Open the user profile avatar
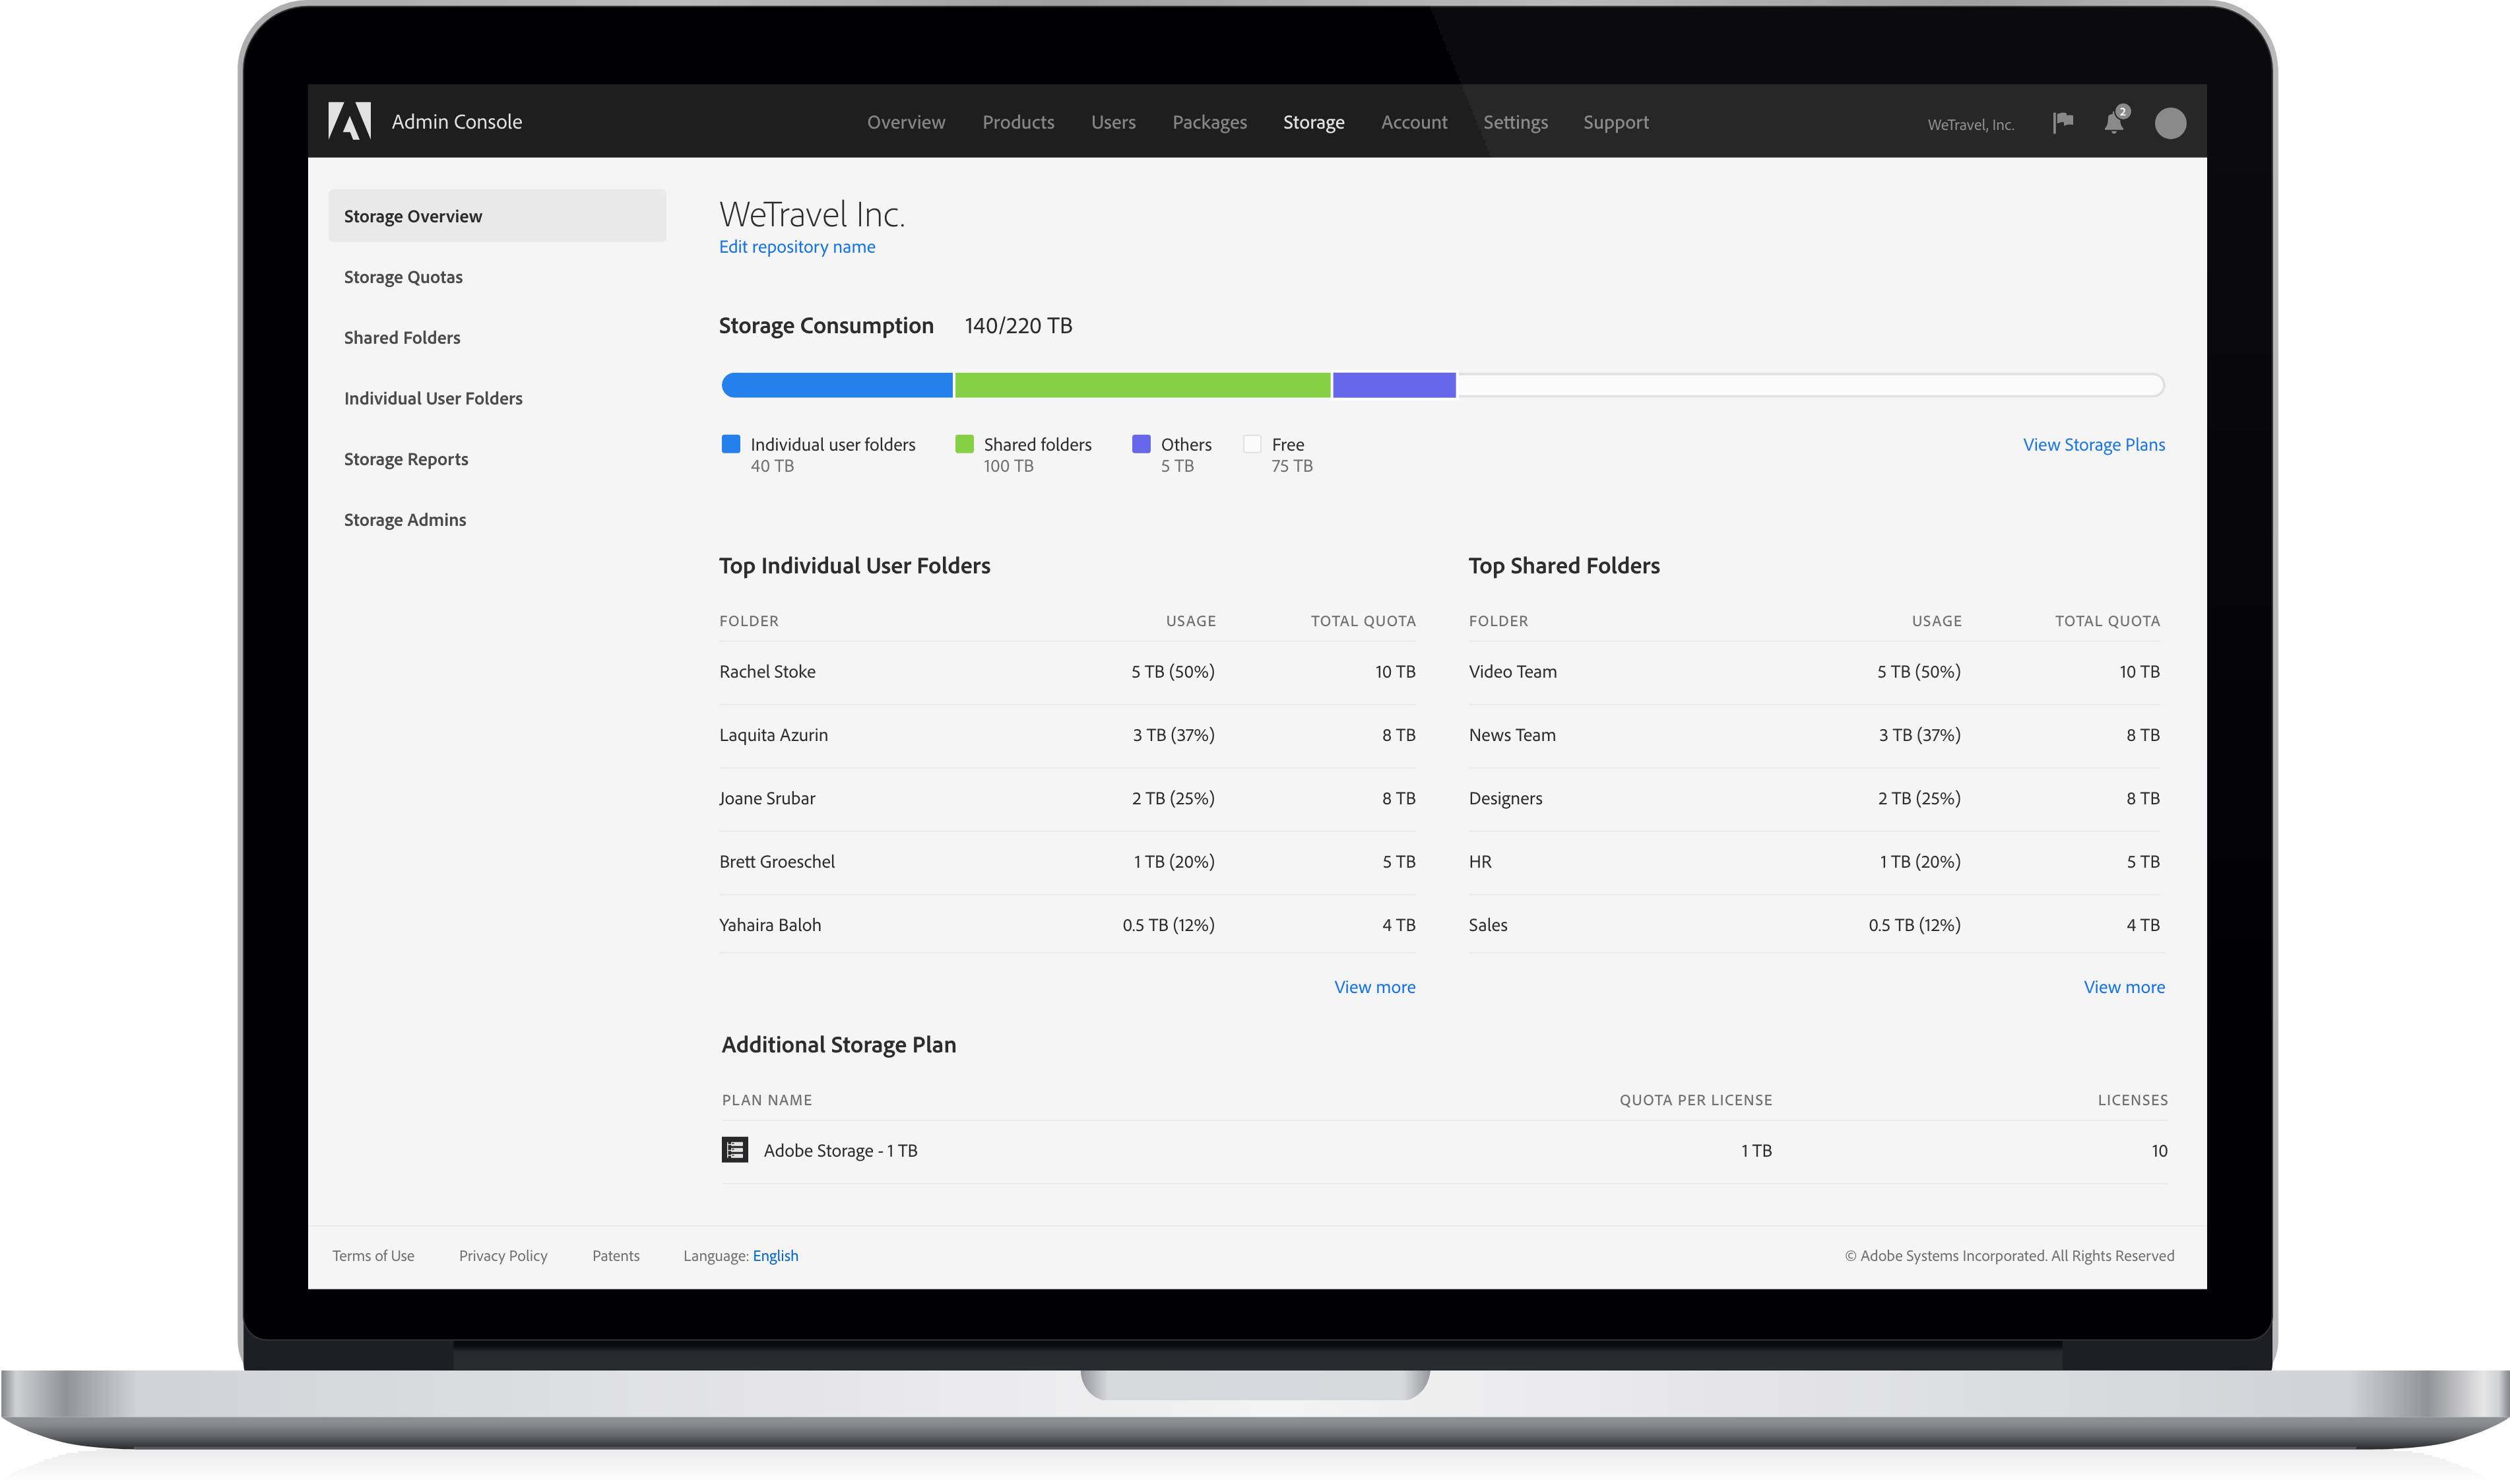 [2170, 123]
